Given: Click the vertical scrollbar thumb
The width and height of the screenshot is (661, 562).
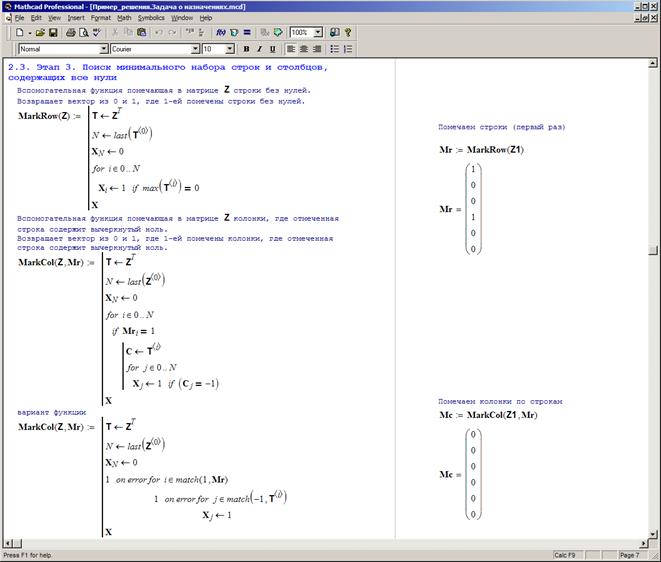Looking at the screenshot, I should pos(654,252).
